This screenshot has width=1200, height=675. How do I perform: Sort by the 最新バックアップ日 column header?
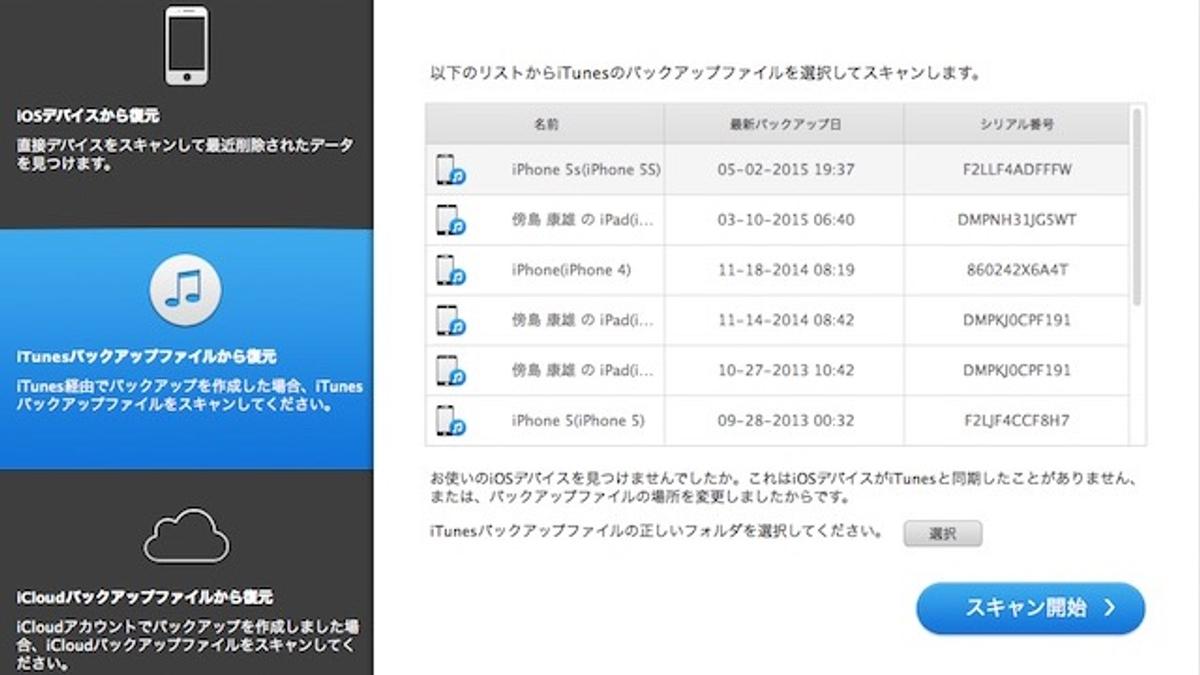(x=785, y=125)
